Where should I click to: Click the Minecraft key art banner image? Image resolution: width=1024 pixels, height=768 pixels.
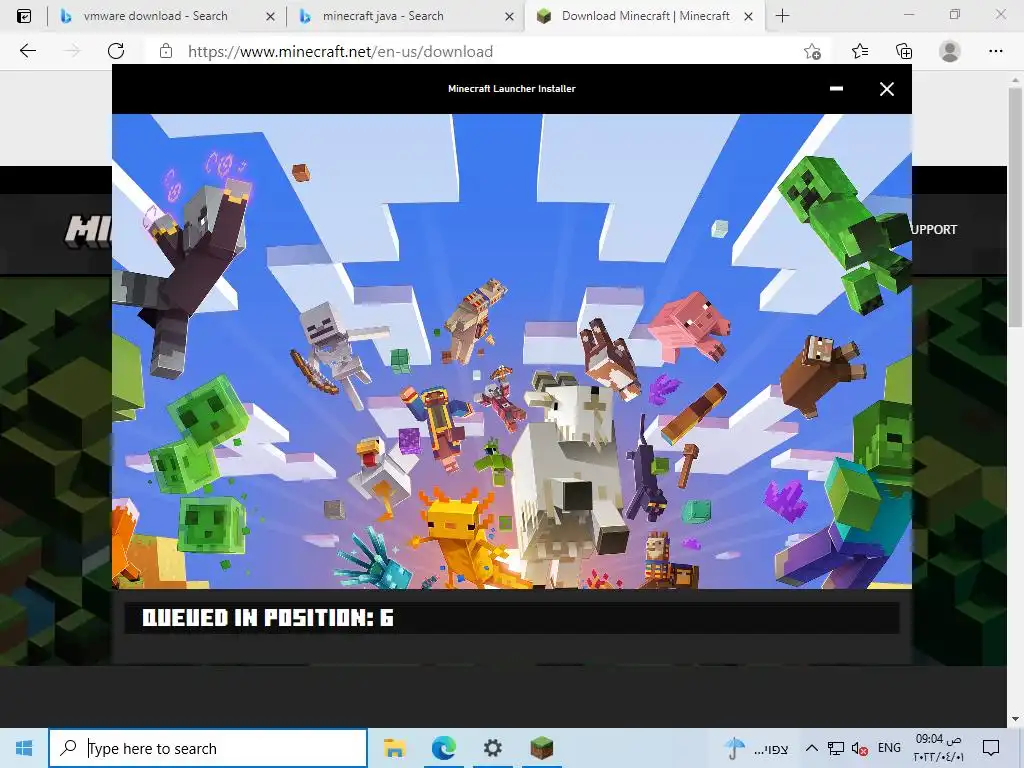coord(511,351)
